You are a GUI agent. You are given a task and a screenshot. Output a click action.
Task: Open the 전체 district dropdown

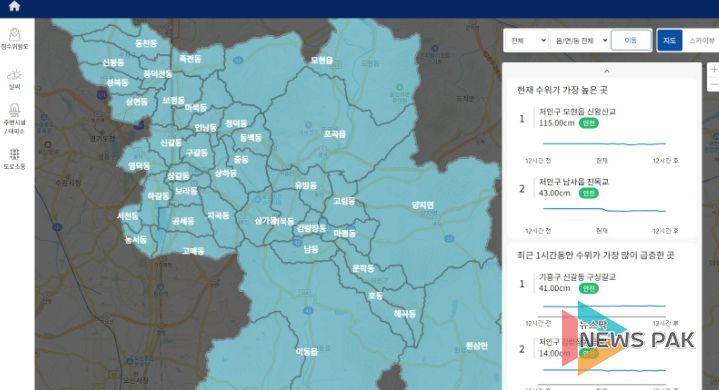click(x=527, y=41)
